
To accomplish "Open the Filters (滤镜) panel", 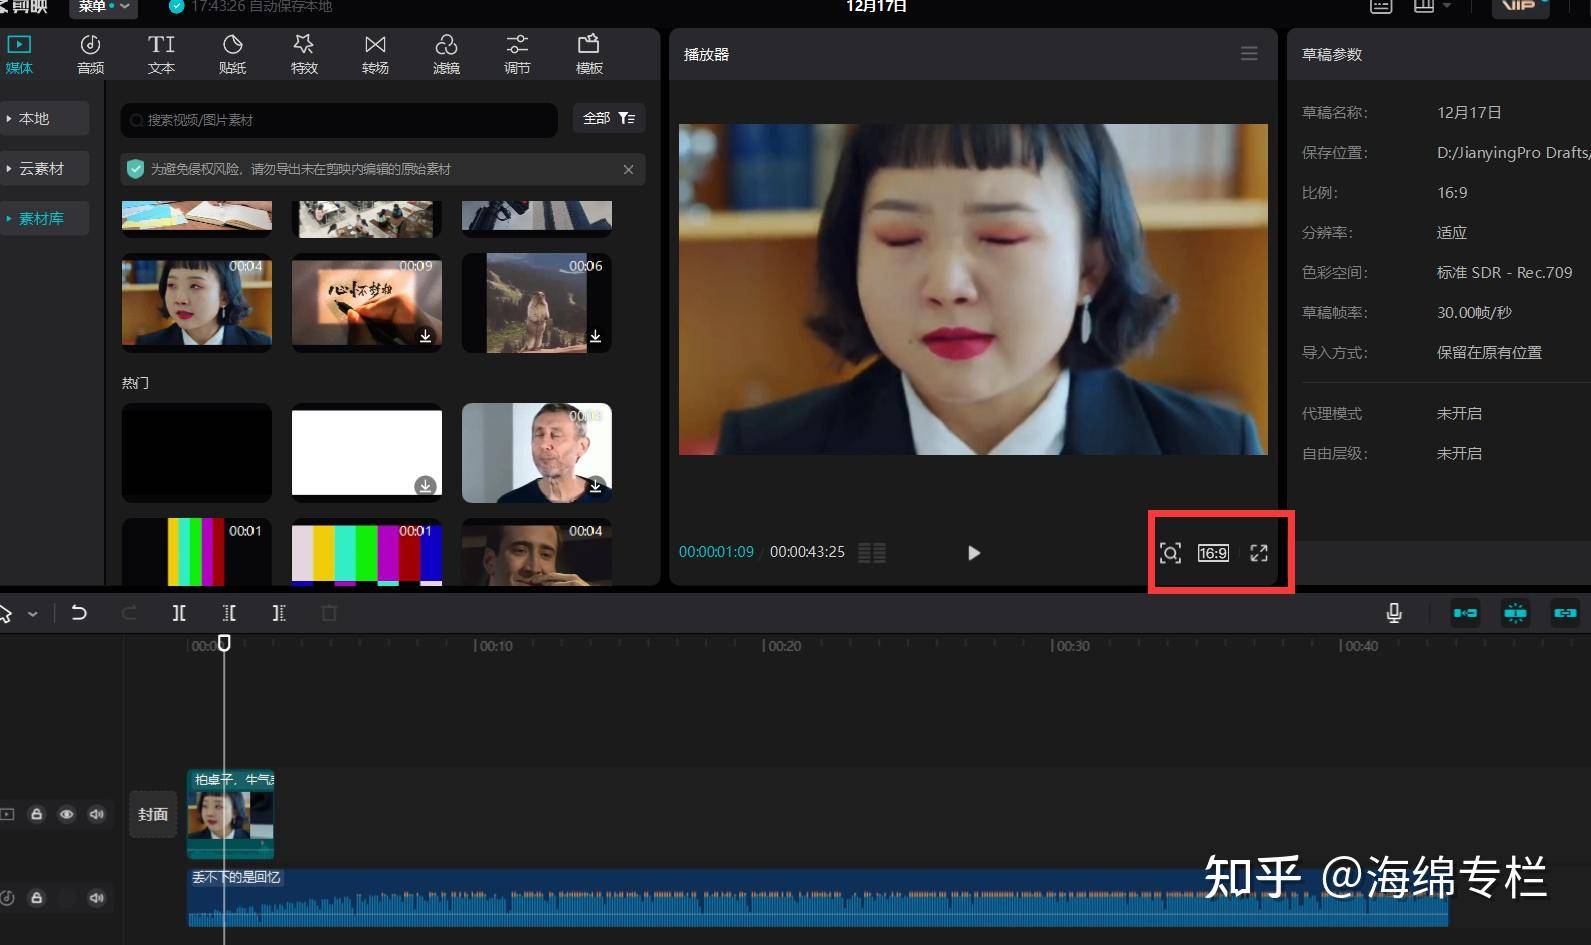I will click(x=446, y=54).
